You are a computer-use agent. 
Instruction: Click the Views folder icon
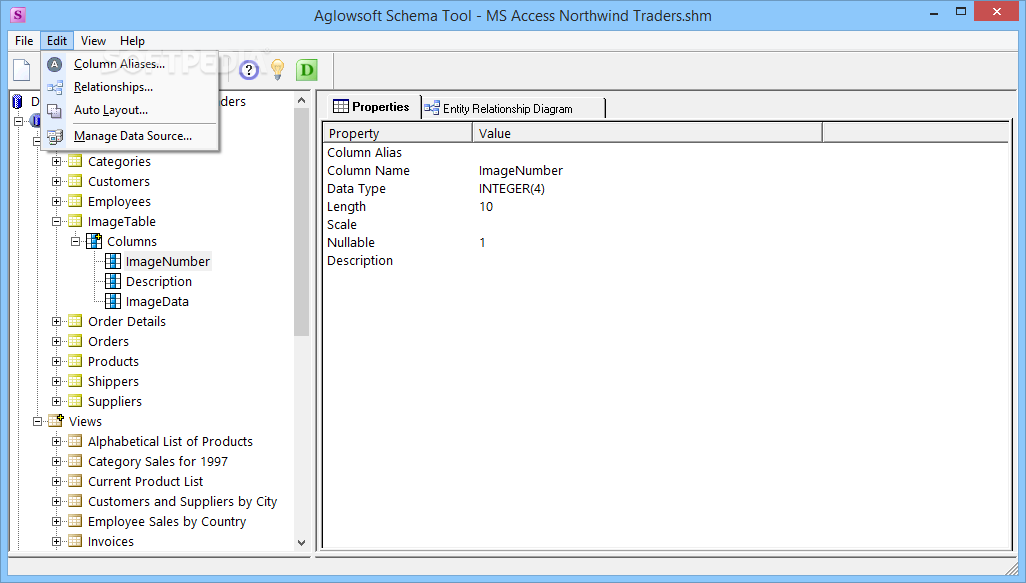tap(56, 421)
